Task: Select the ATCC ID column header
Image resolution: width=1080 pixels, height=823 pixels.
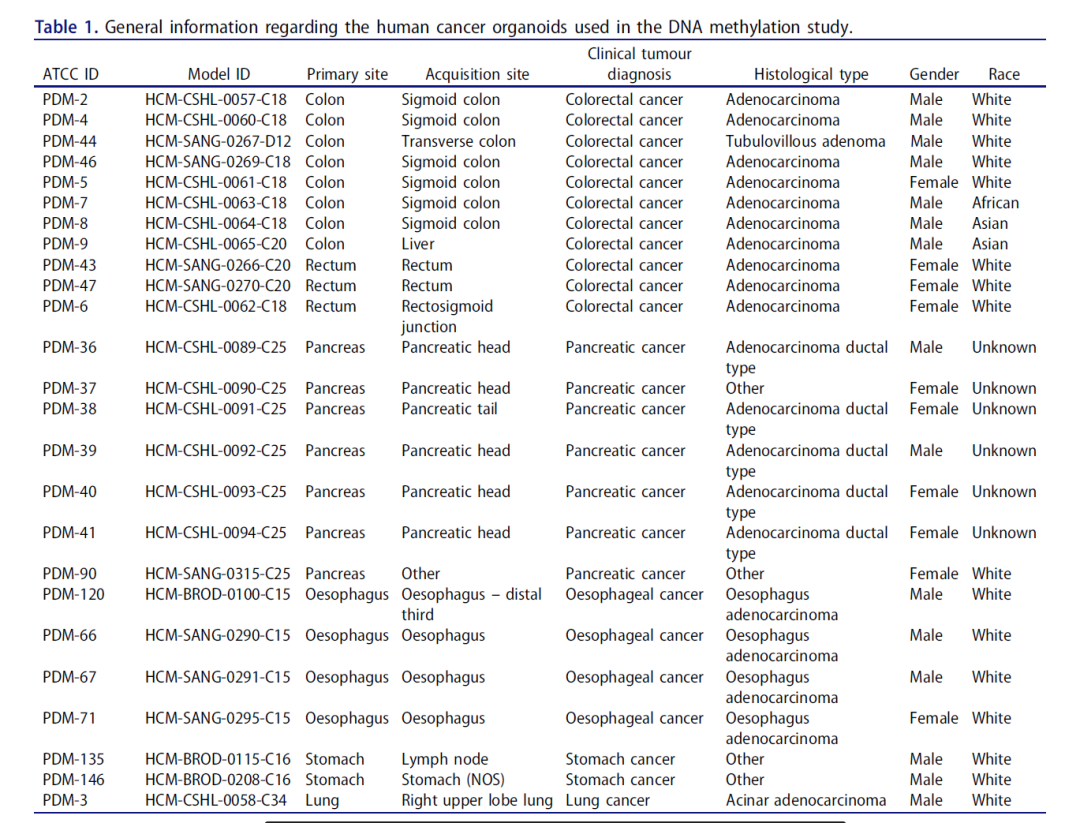Action: 71,74
